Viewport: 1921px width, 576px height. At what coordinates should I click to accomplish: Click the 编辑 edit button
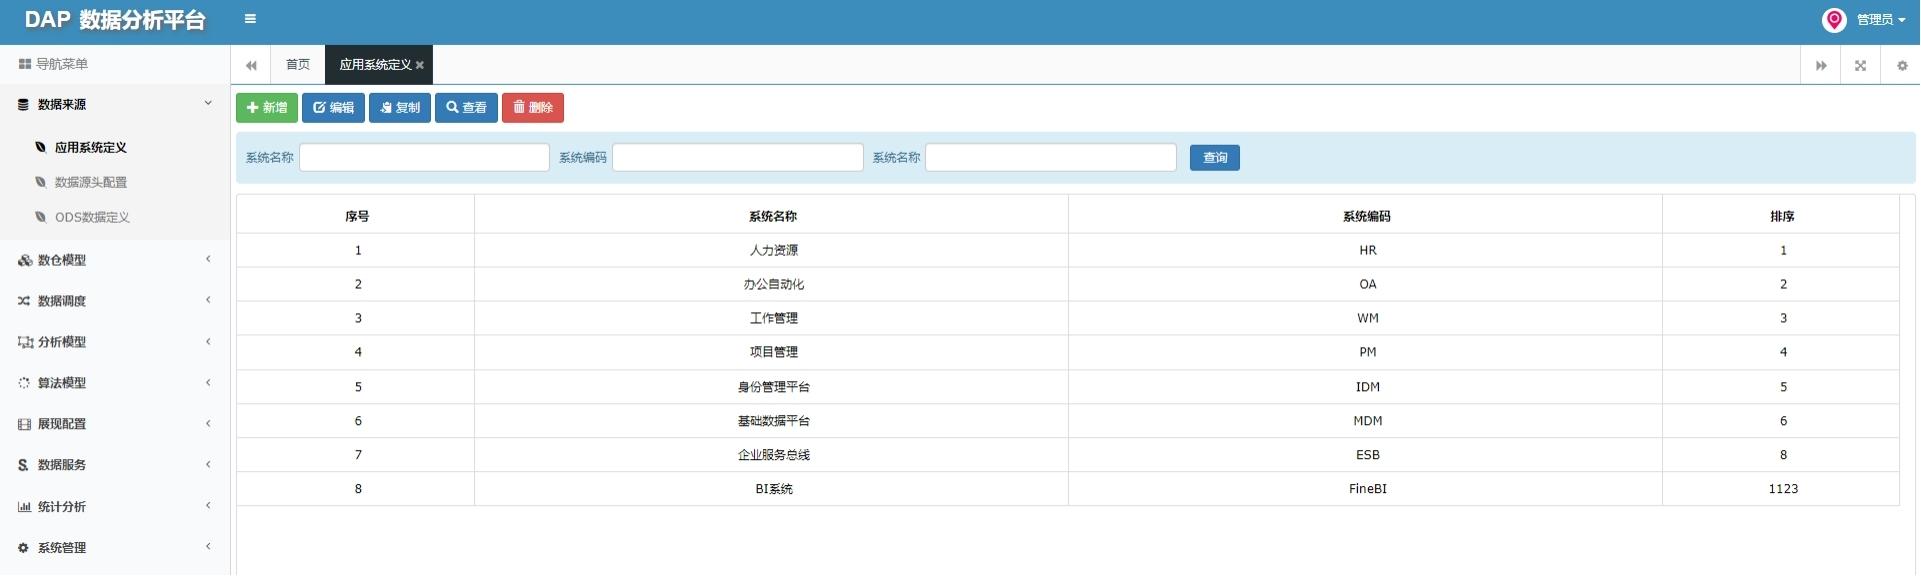(x=333, y=108)
